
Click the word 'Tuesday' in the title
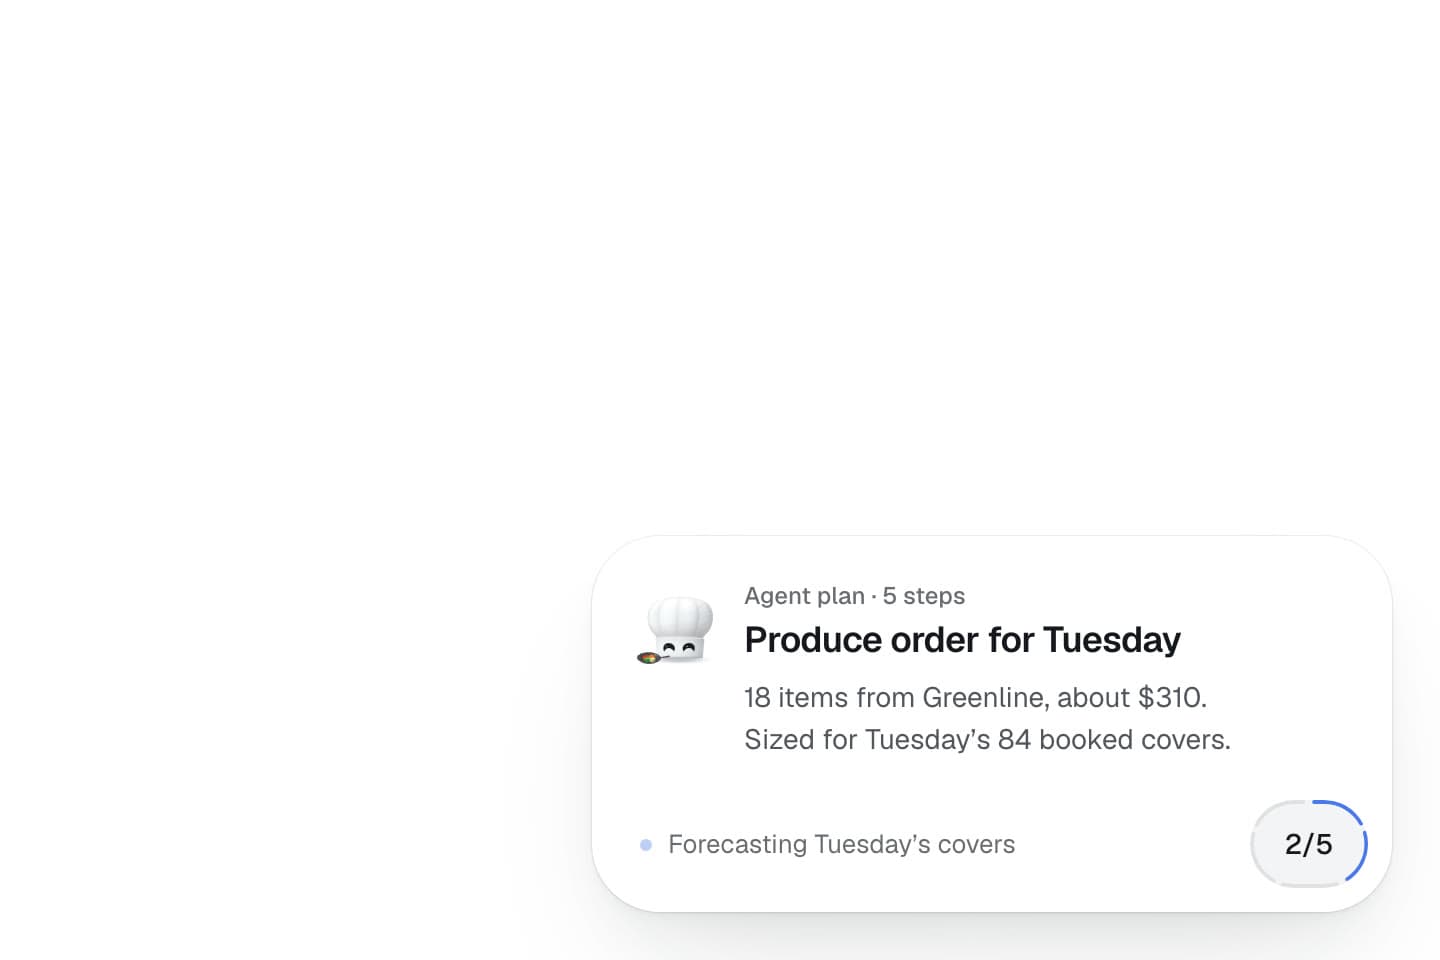(x=1111, y=640)
